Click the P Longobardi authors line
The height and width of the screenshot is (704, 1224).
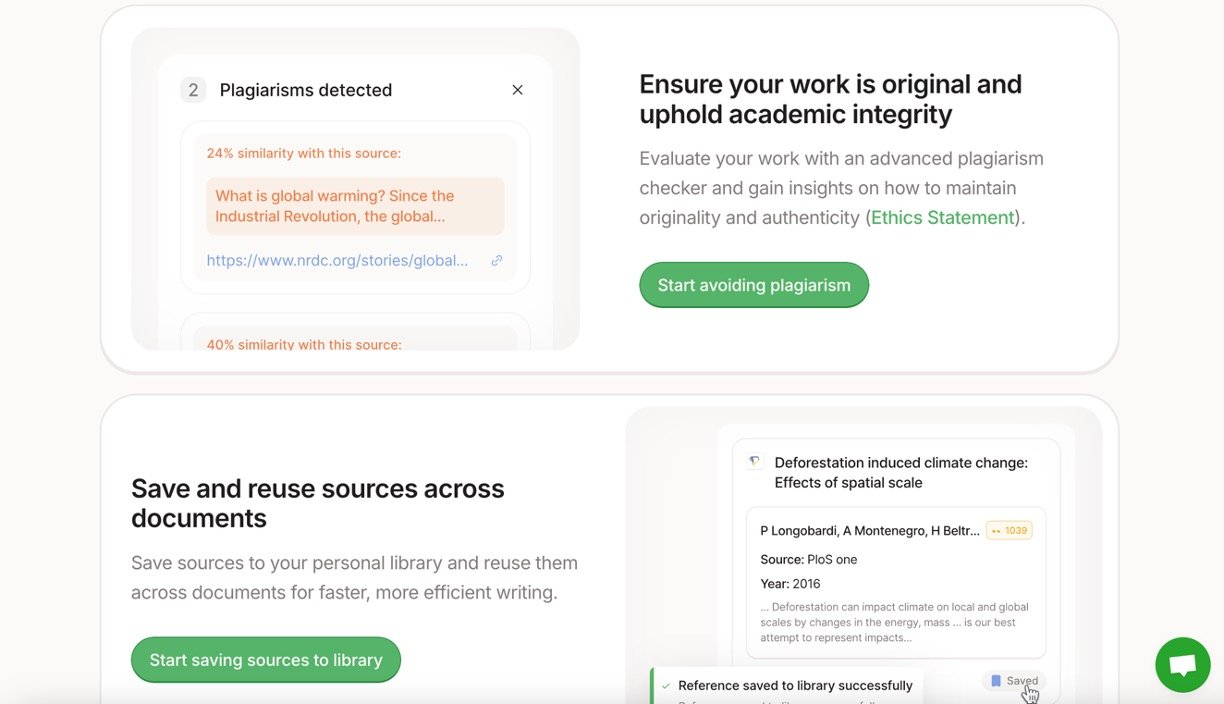[x=870, y=531]
